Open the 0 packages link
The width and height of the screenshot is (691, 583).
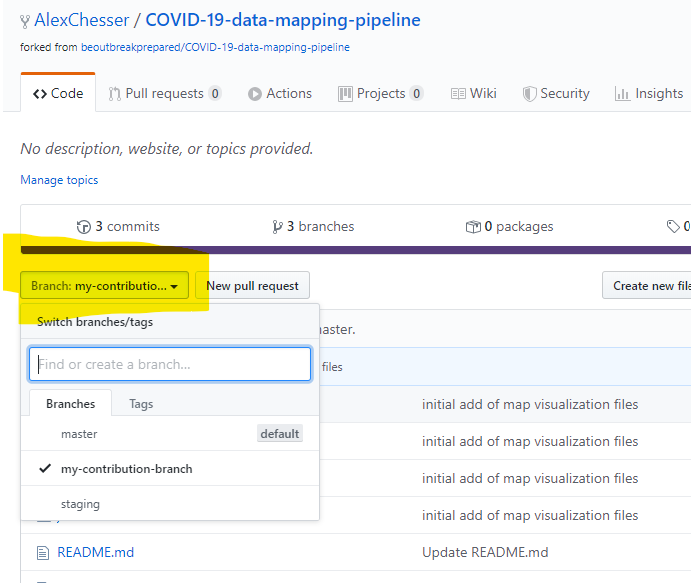point(509,227)
